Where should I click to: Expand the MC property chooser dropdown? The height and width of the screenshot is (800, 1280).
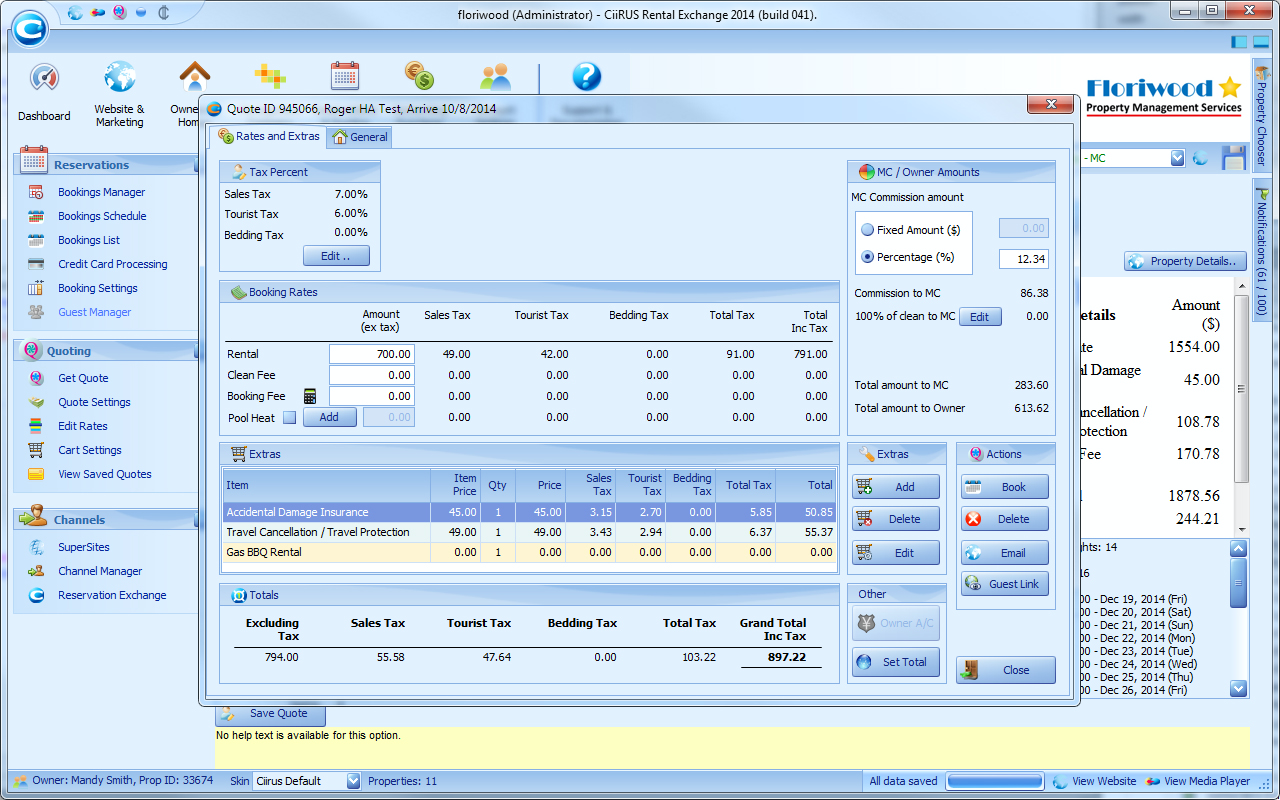[1177, 158]
